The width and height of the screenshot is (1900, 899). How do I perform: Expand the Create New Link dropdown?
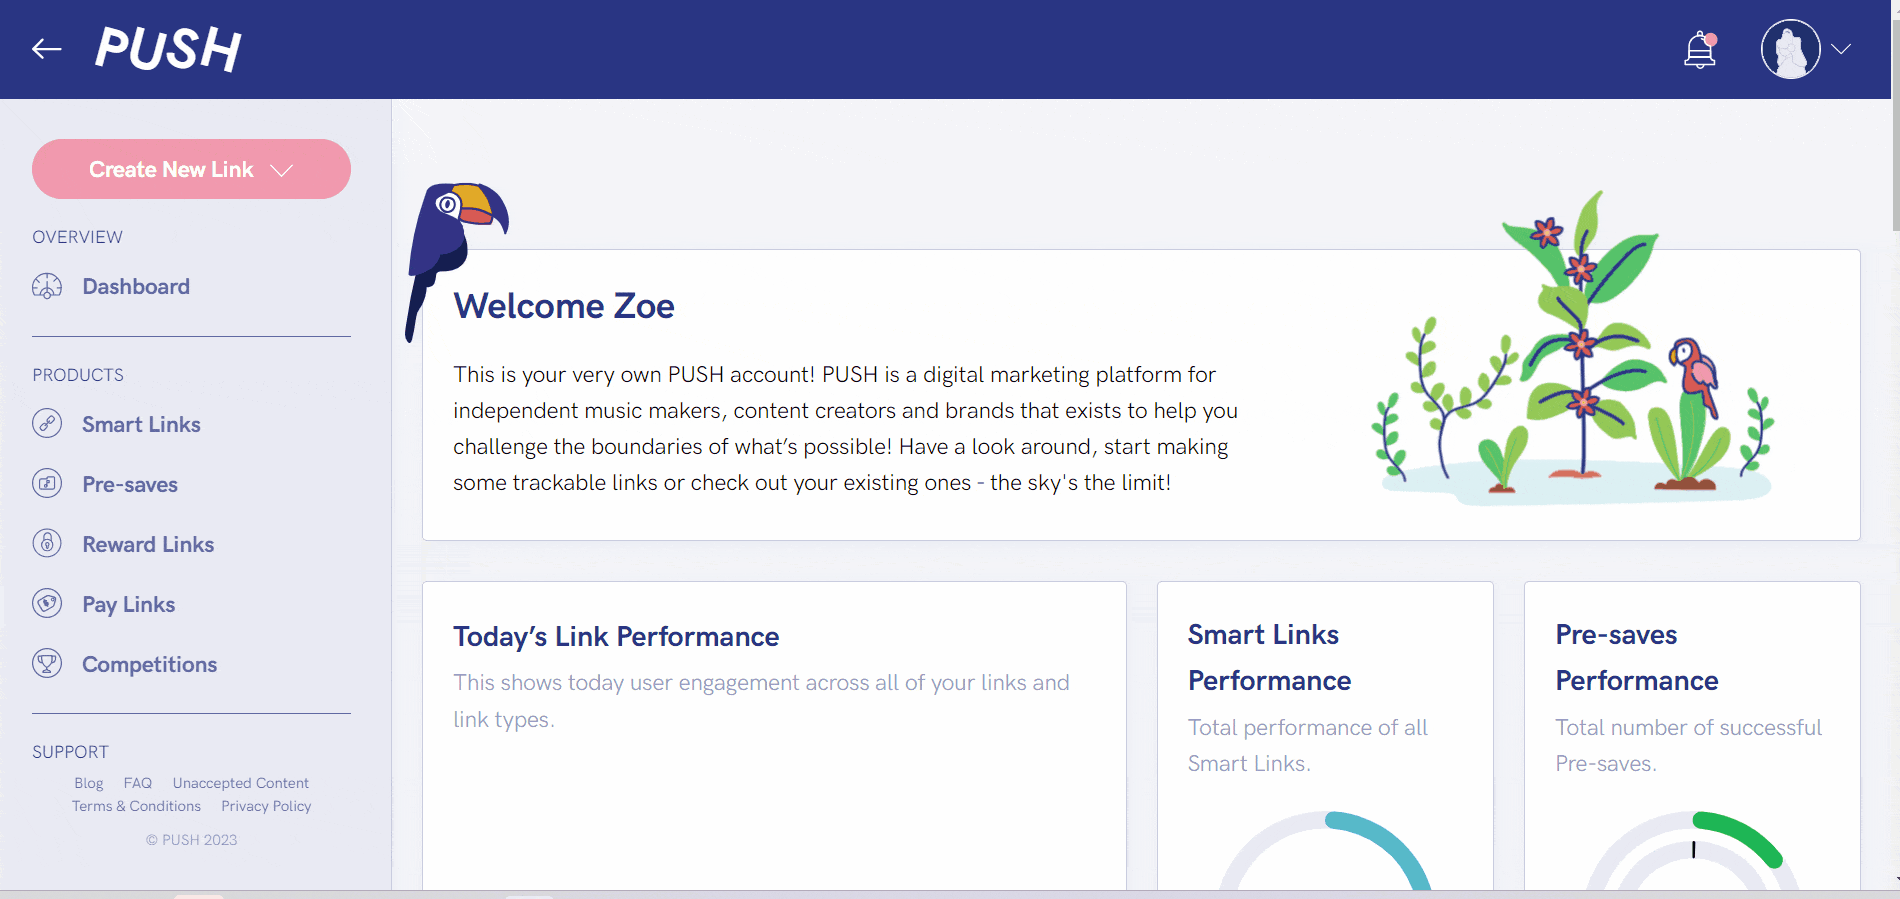(191, 169)
